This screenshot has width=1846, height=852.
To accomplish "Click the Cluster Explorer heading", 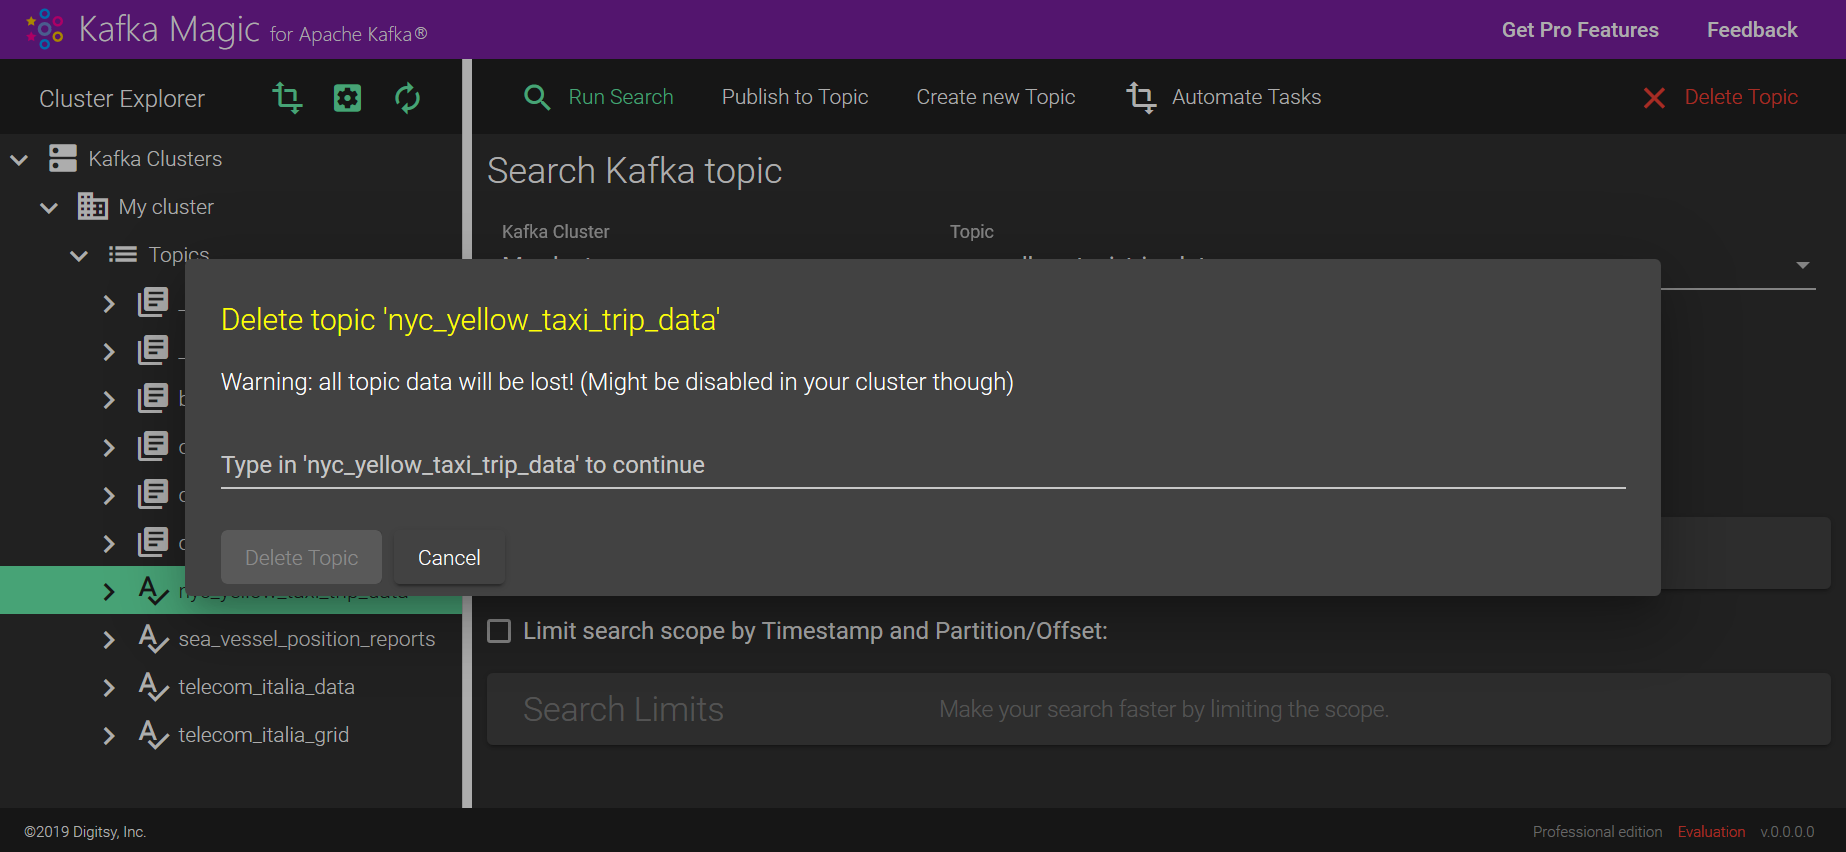I will [x=122, y=99].
